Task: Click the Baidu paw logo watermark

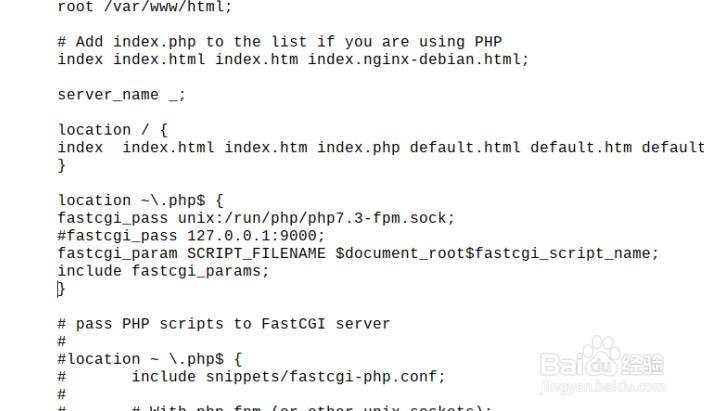Action: (602, 367)
